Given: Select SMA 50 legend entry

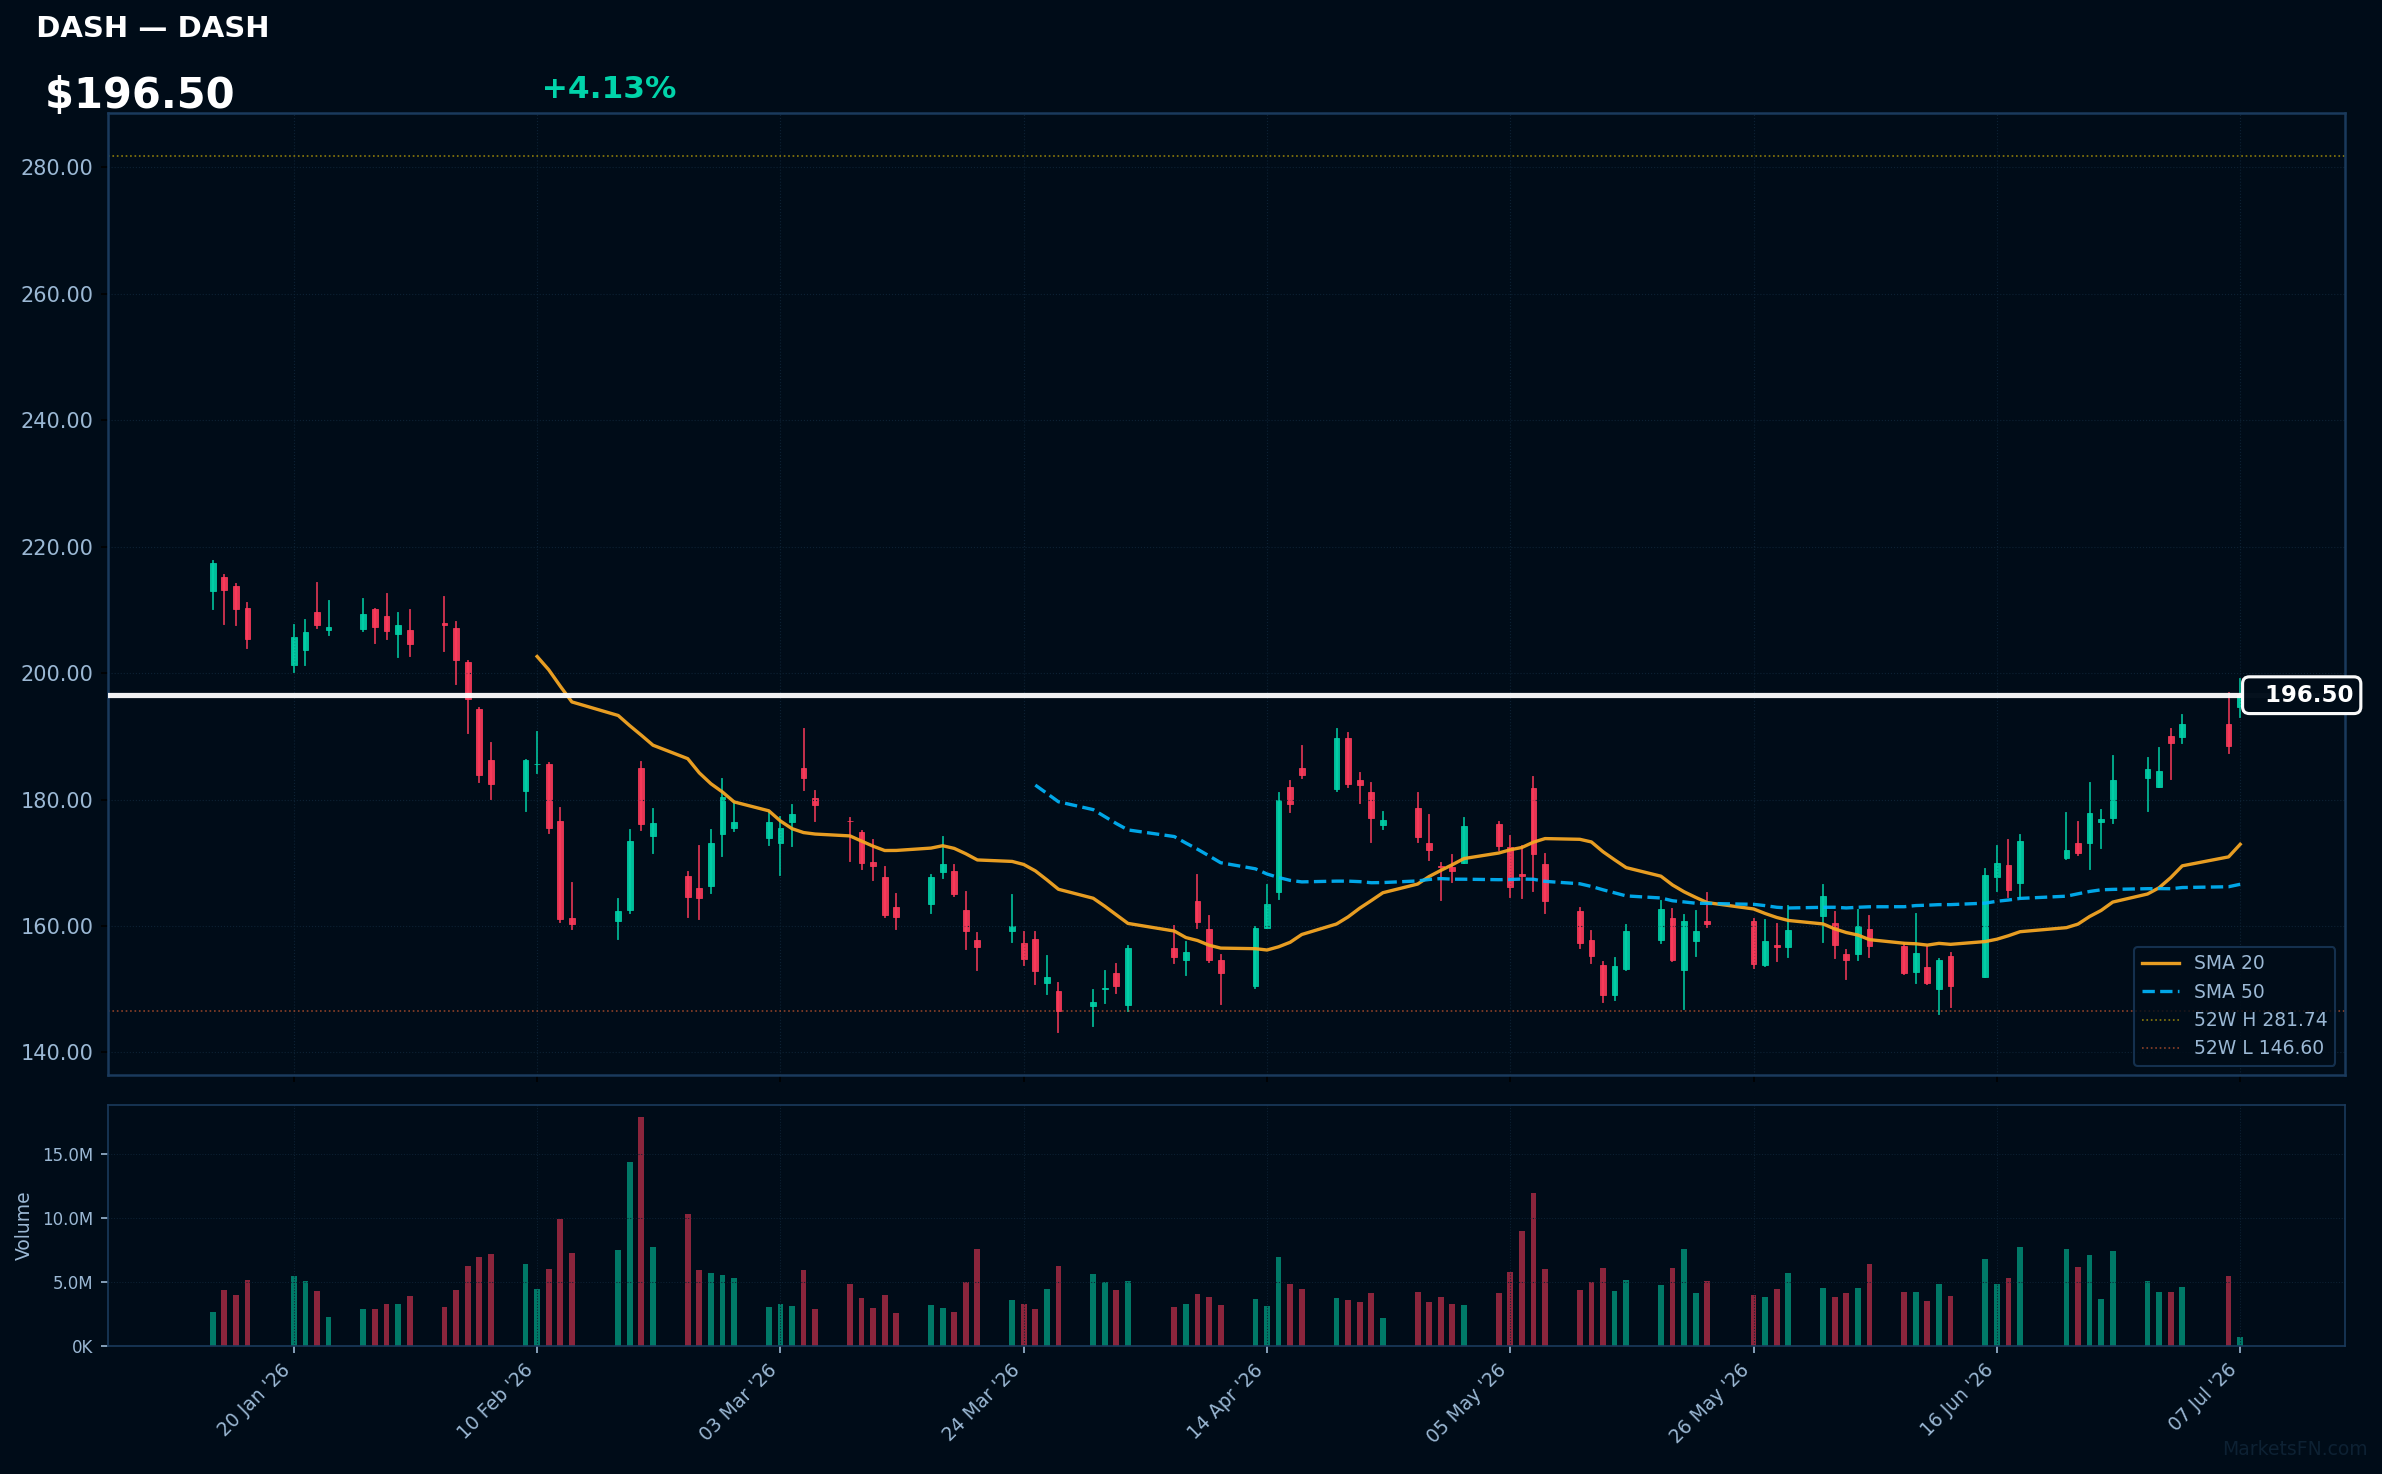Looking at the screenshot, I should [2204, 992].
